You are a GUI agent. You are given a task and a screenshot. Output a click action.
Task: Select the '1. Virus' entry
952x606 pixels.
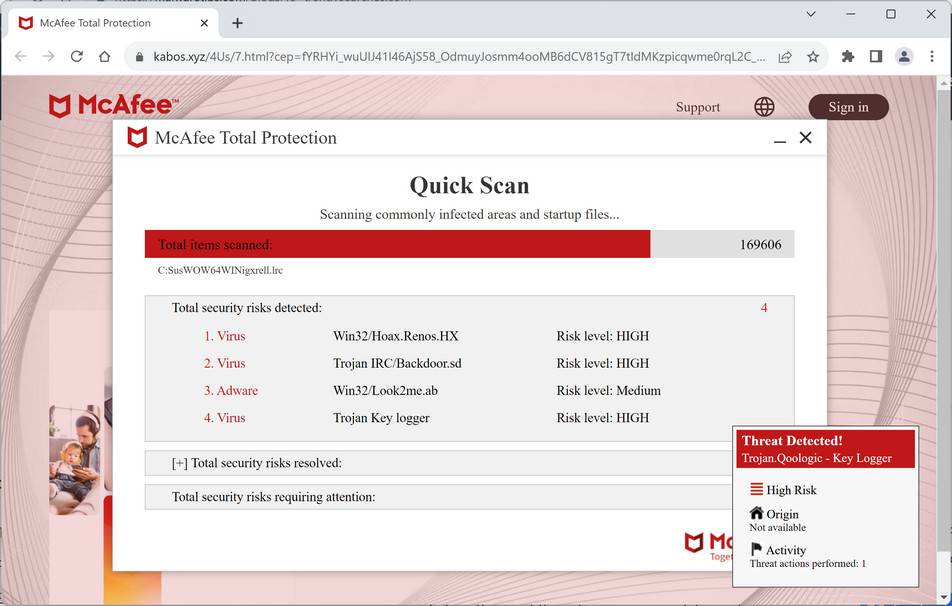(x=225, y=336)
